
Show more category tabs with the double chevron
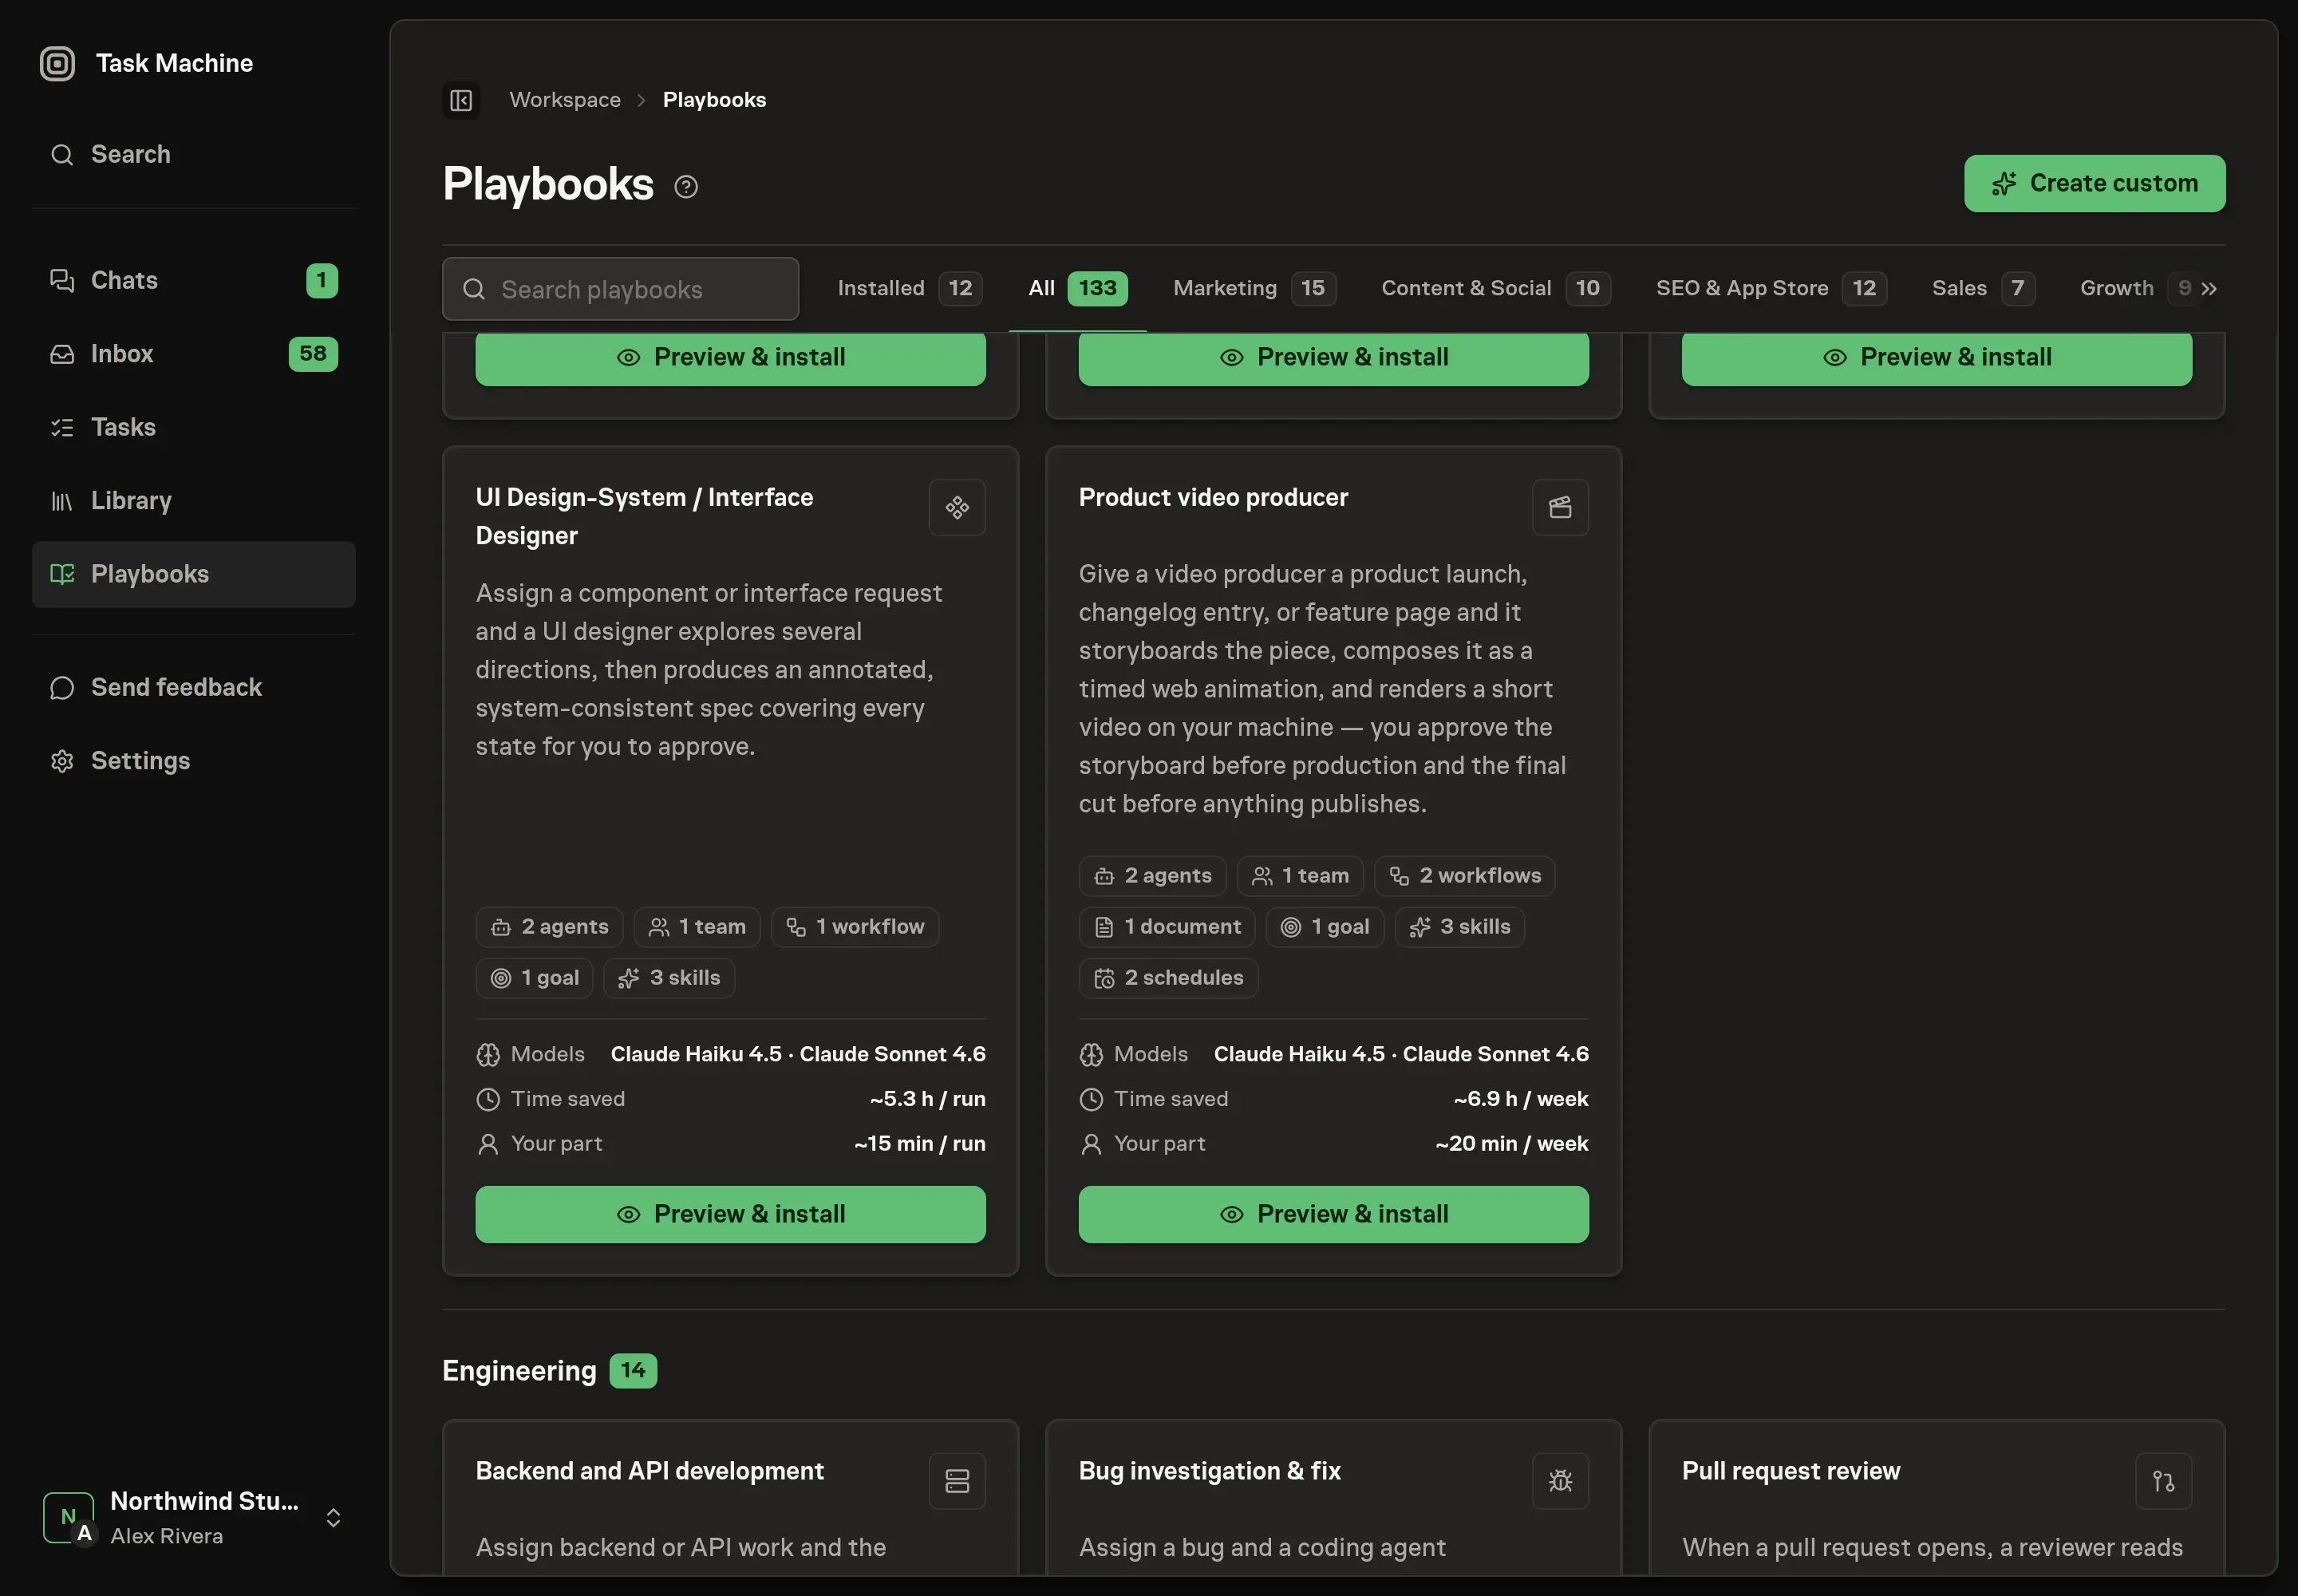(x=2209, y=288)
